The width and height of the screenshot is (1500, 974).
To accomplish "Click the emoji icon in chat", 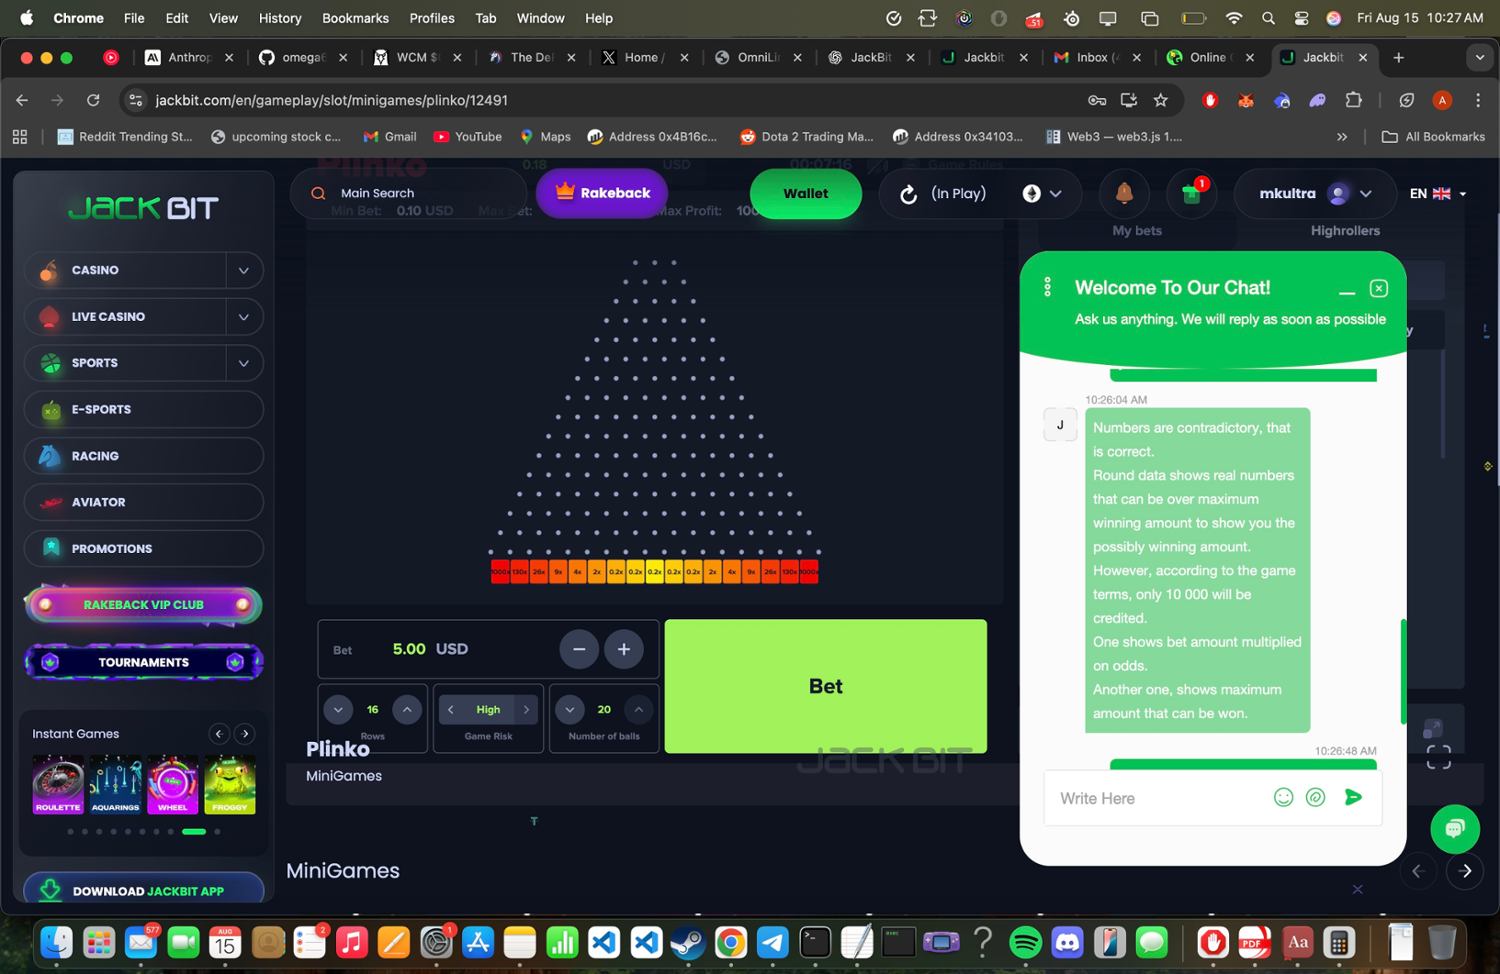I will 1283,797.
